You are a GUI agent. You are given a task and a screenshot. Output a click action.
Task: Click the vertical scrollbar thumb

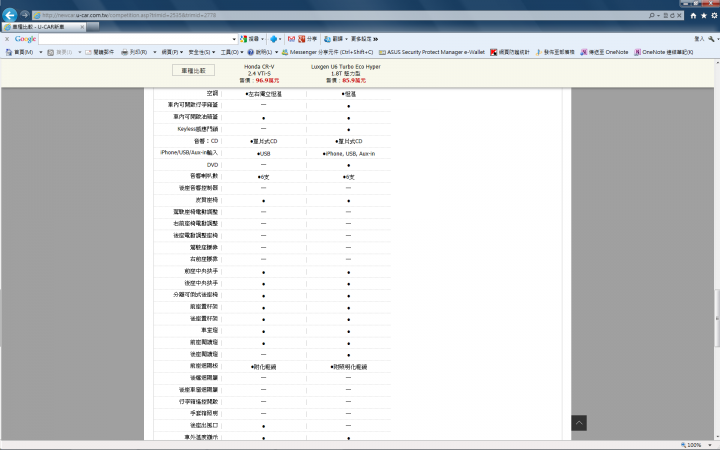pyautogui.click(x=717, y=318)
